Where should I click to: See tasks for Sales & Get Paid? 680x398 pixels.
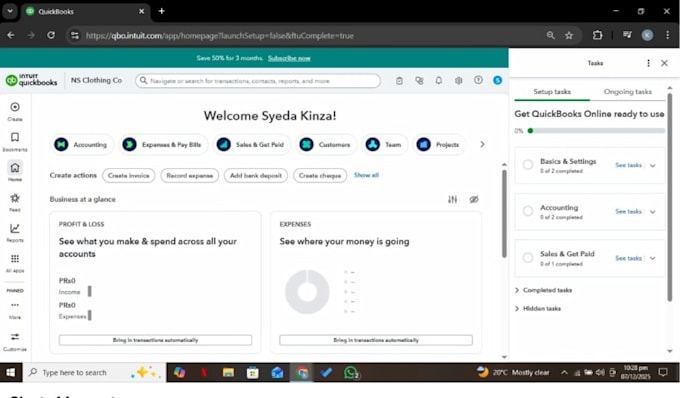click(x=628, y=258)
